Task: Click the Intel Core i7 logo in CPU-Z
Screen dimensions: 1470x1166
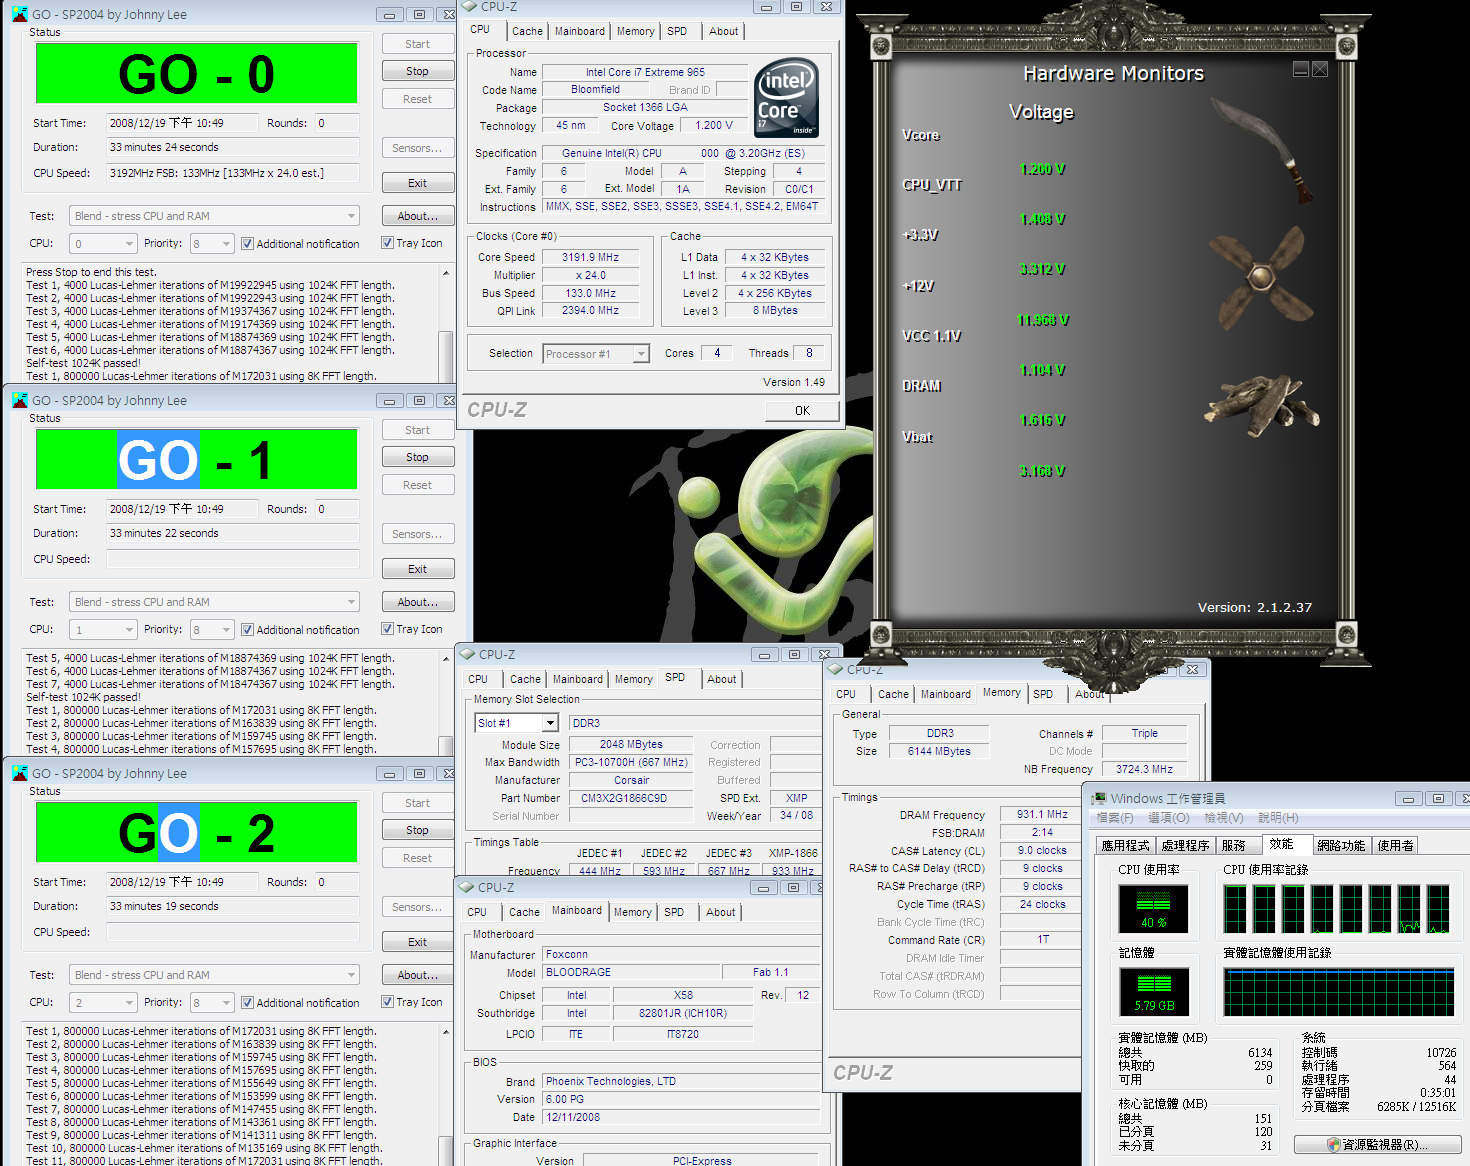Action: [x=787, y=97]
